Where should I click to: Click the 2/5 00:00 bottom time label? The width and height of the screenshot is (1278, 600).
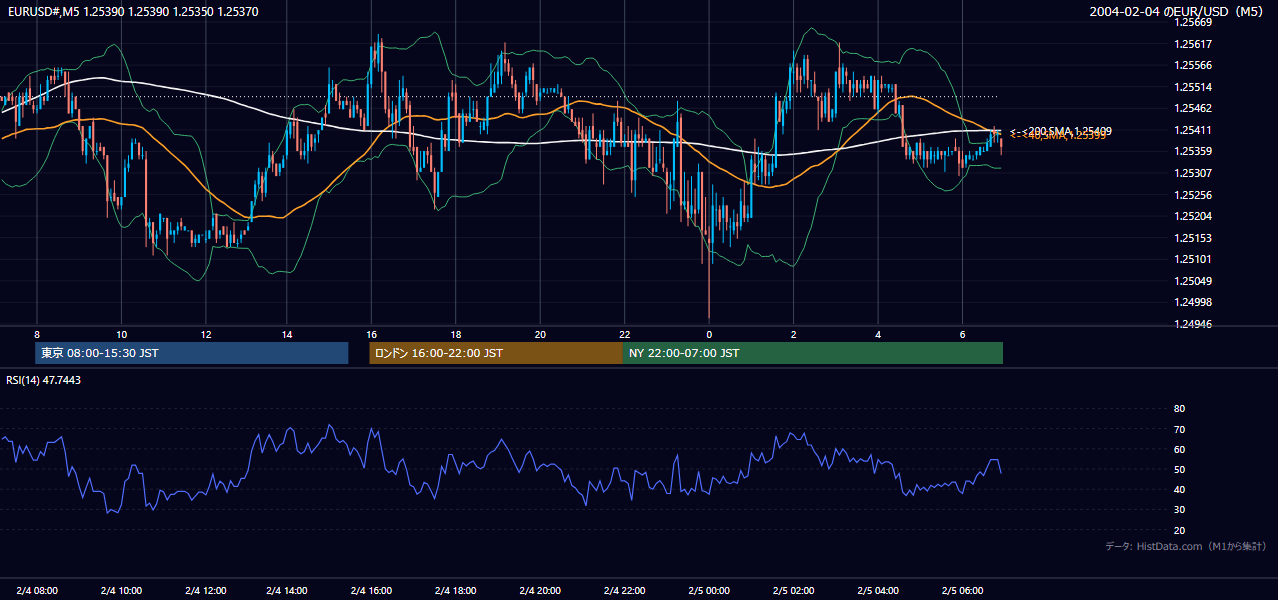[709, 590]
